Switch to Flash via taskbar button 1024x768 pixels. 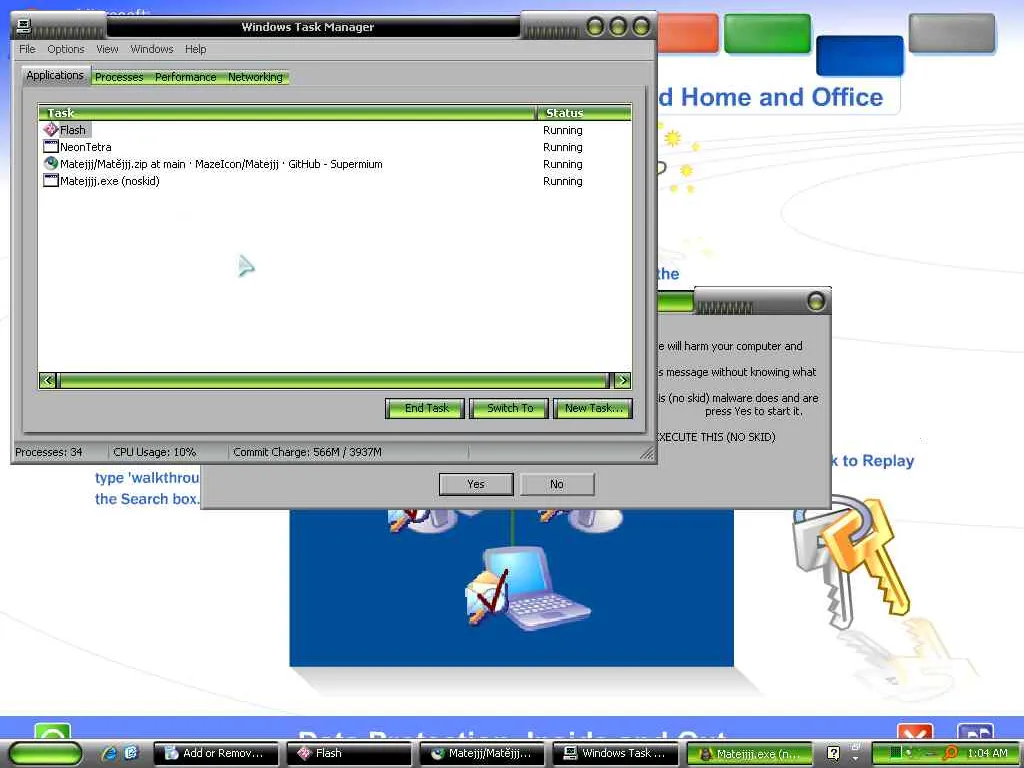[349, 754]
